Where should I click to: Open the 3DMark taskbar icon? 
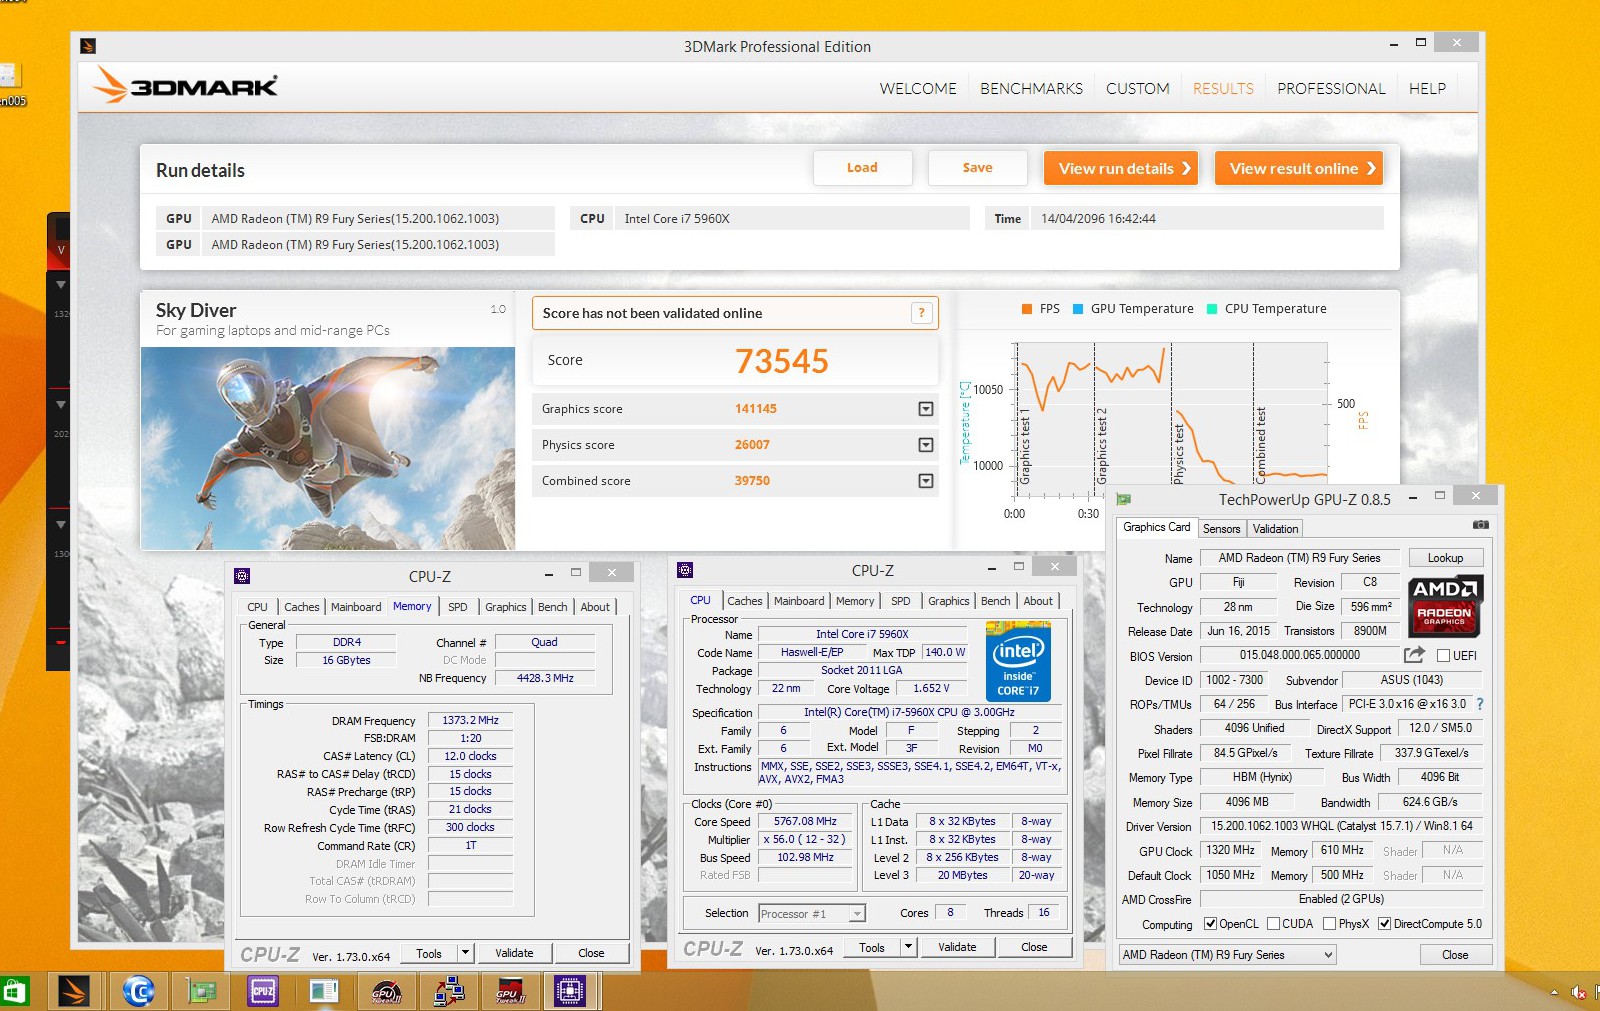click(x=73, y=992)
